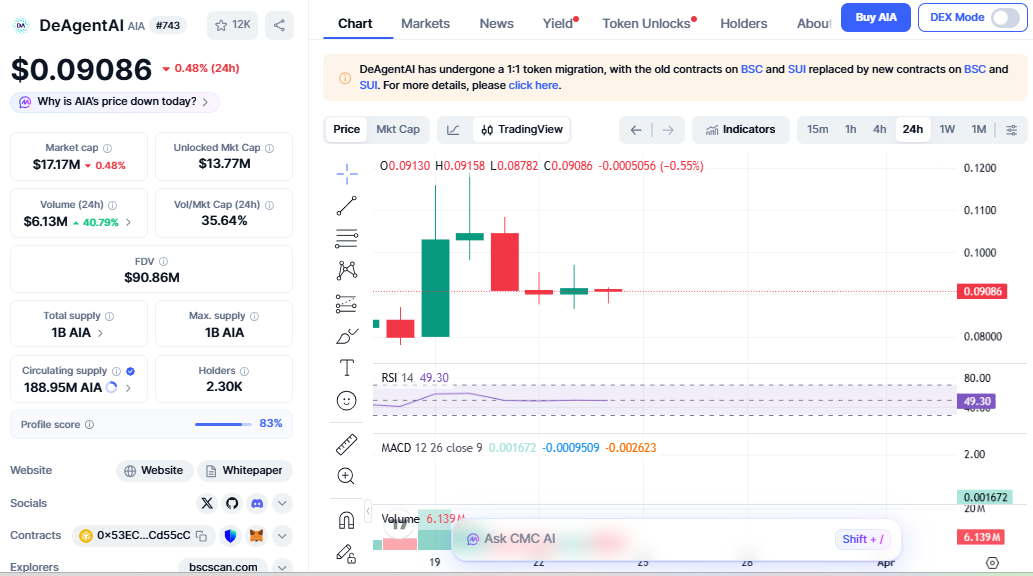Open chart settings sliders icon
This screenshot has height=576, width=1033.
click(x=1012, y=130)
